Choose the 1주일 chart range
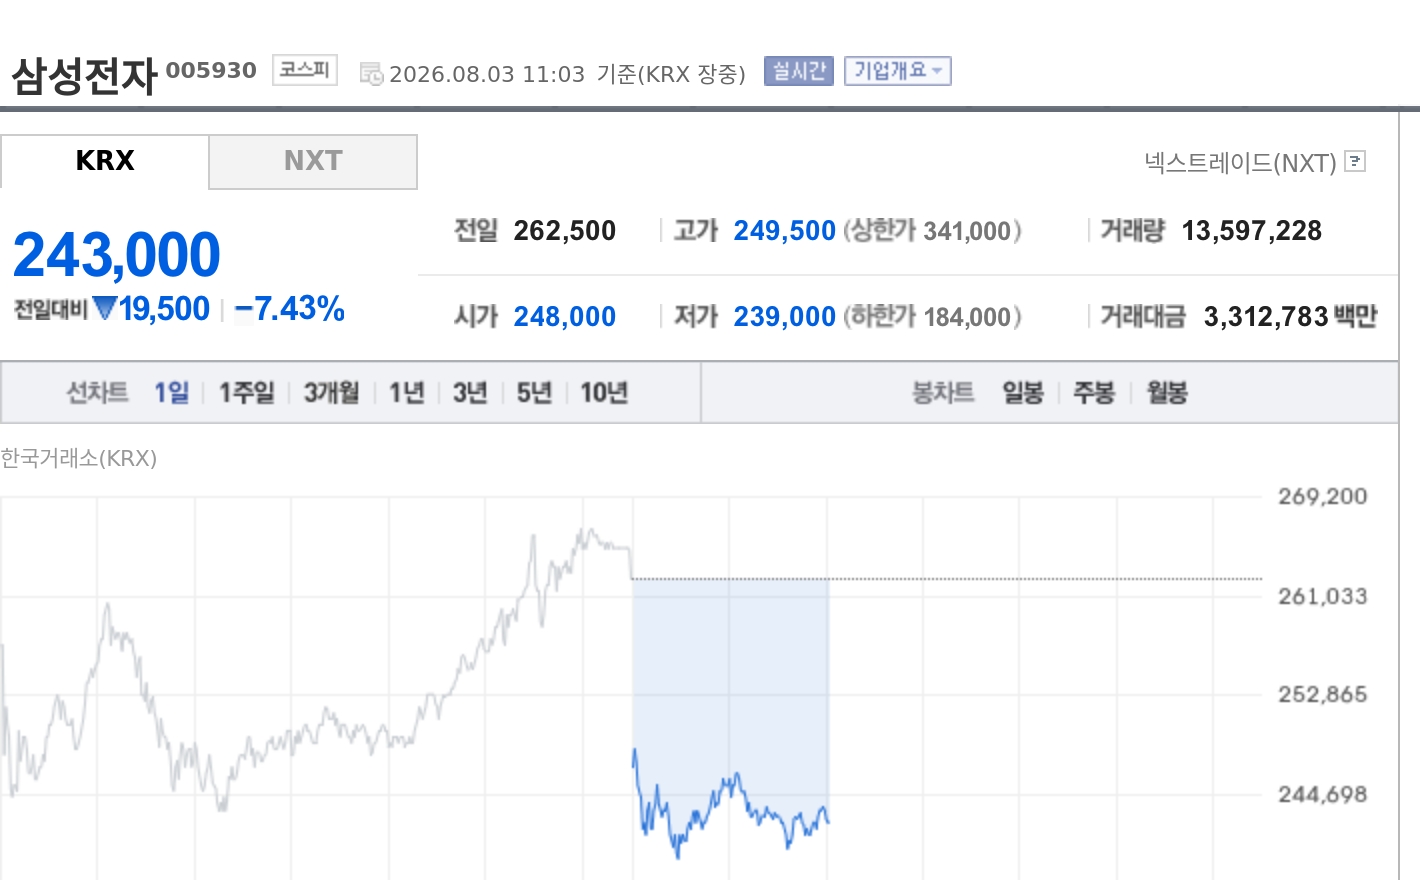The image size is (1420, 880). click(x=247, y=392)
